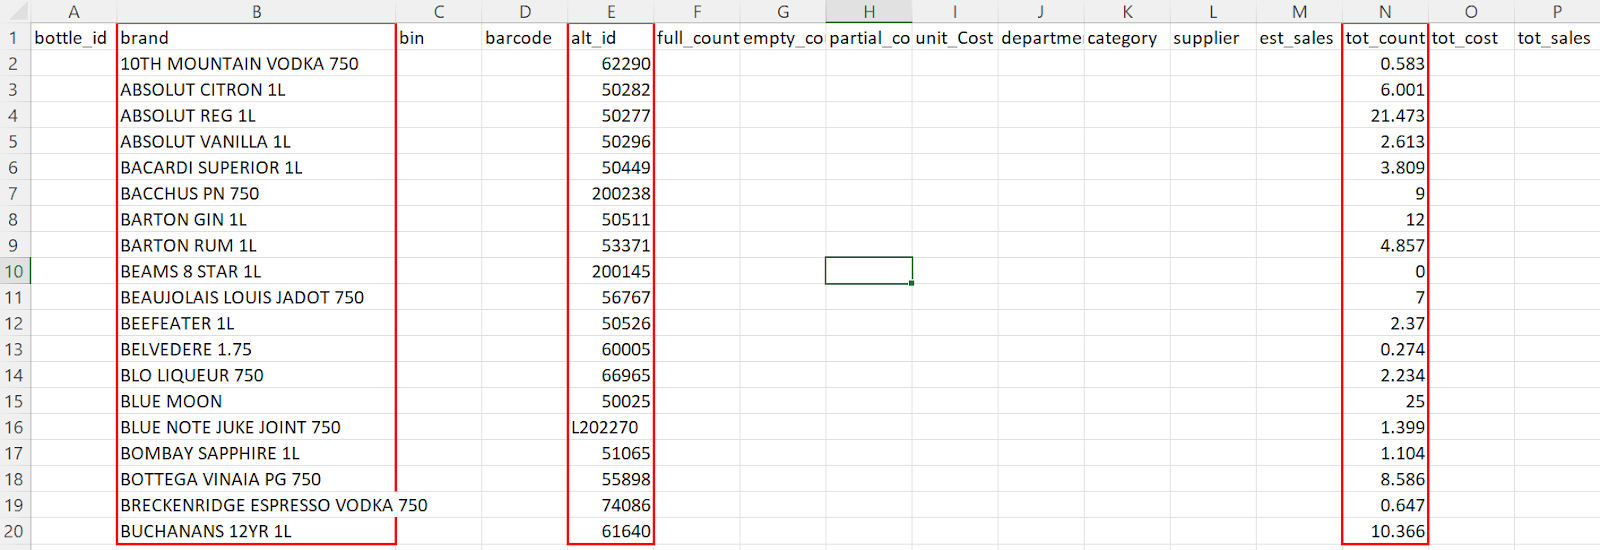Click the 'tot_count' header cell
Screen dimensions: 1600x550
tap(1385, 37)
